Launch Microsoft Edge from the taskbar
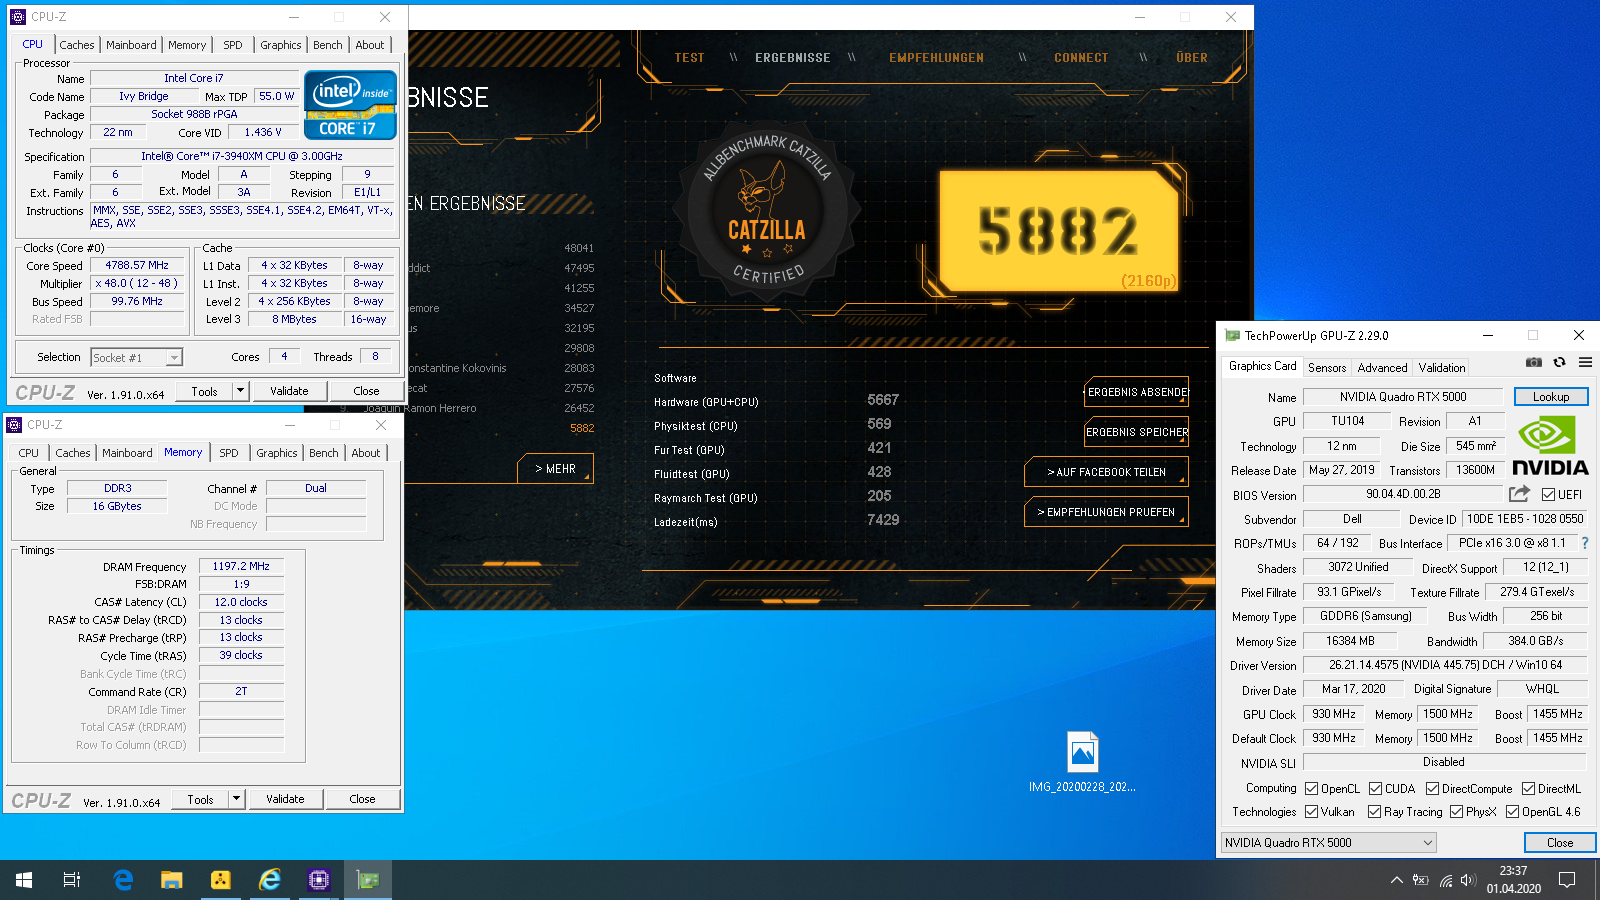 click(123, 880)
